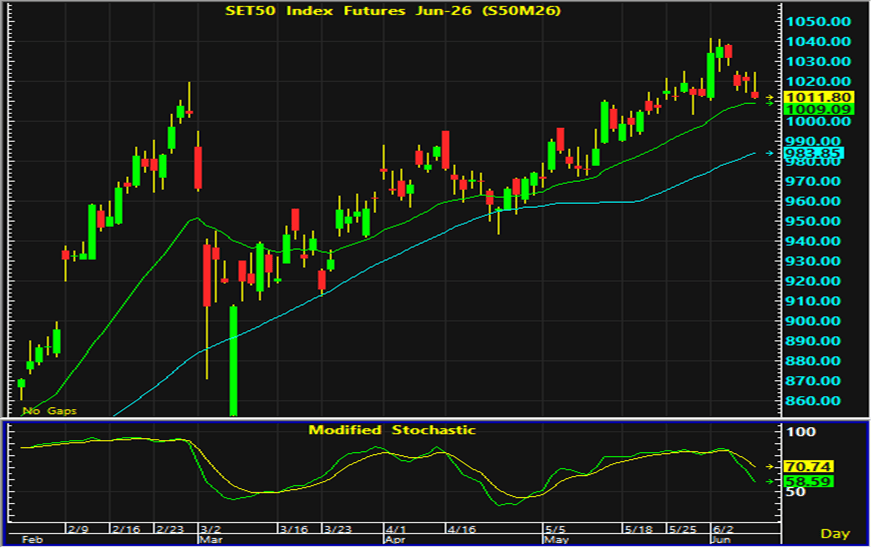The image size is (872, 548).
Task: Click the stochastic scale label 50
Action: pyautogui.click(x=796, y=492)
